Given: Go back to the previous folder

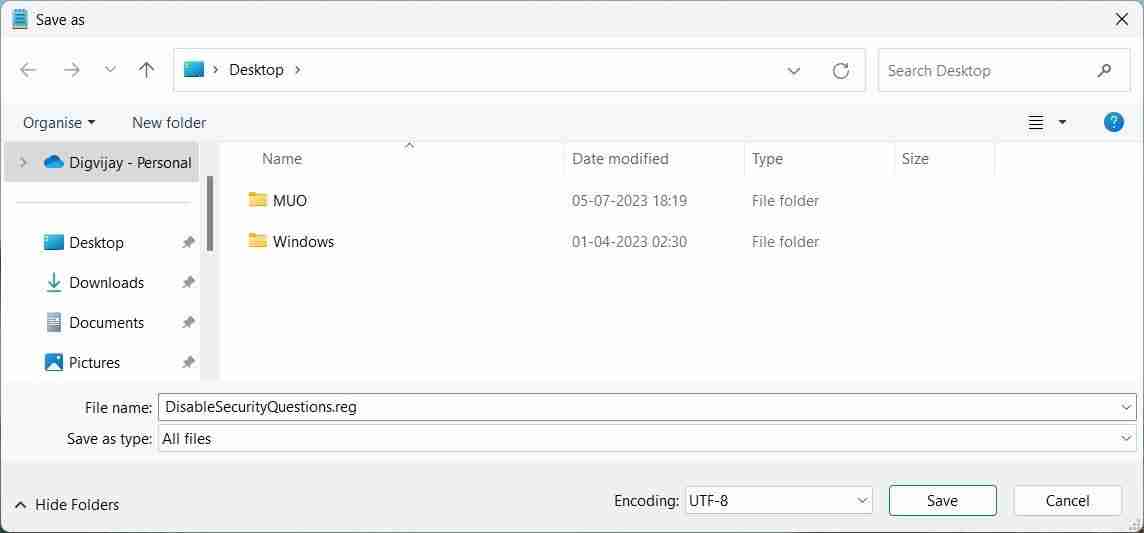Looking at the screenshot, I should (28, 70).
